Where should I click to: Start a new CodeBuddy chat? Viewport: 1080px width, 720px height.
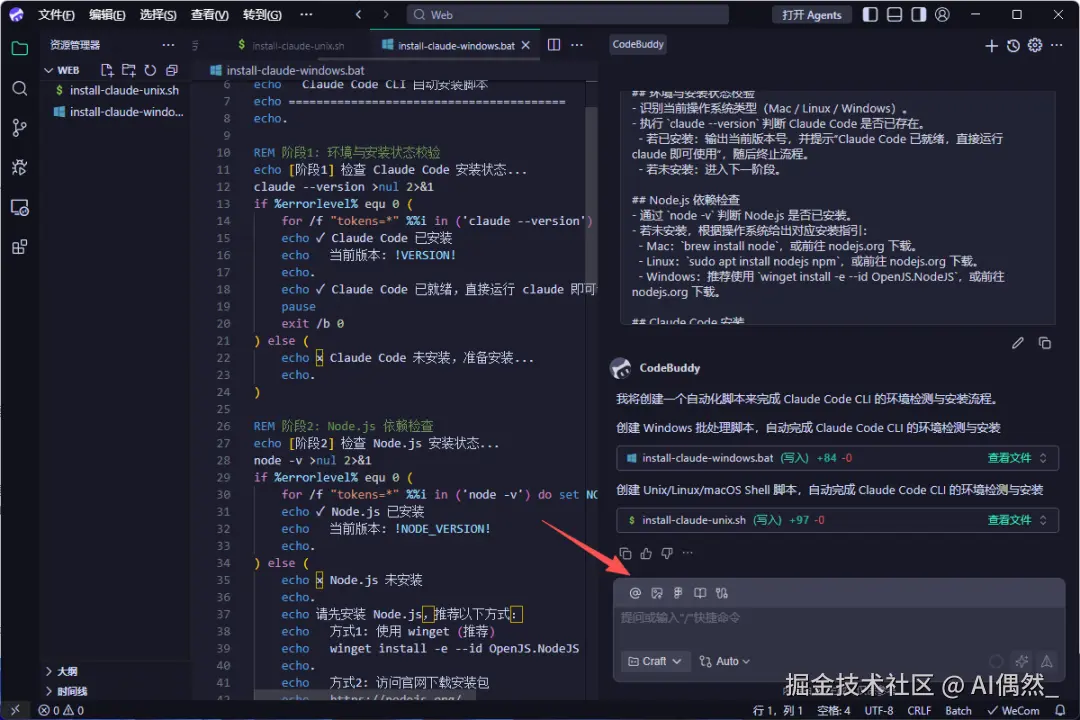(x=991, y=45)
